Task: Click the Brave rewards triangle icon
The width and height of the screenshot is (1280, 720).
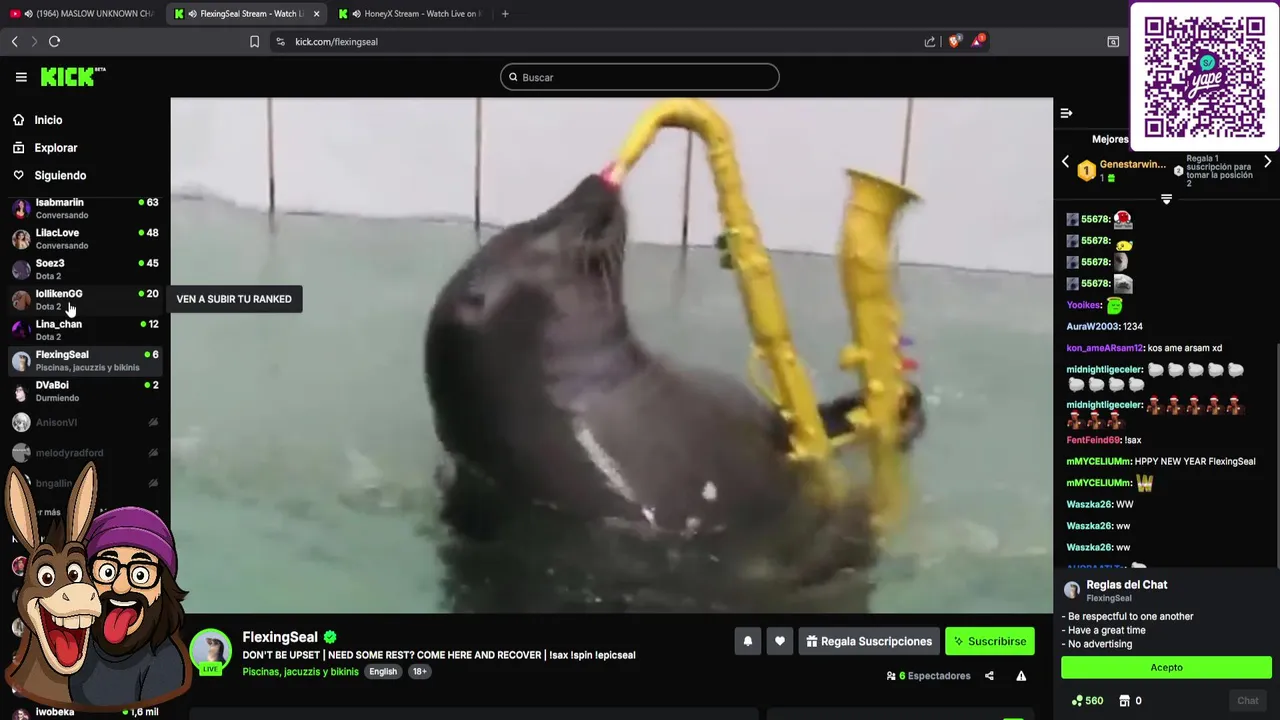Action: pos(978,41)
